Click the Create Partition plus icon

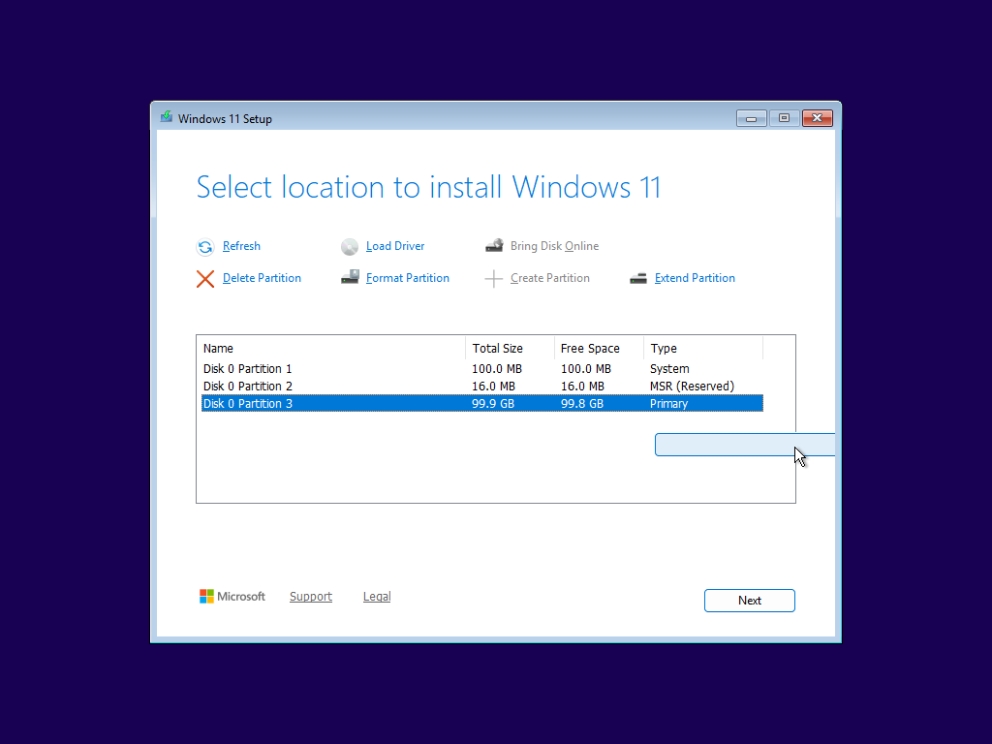tap(493, 279)
